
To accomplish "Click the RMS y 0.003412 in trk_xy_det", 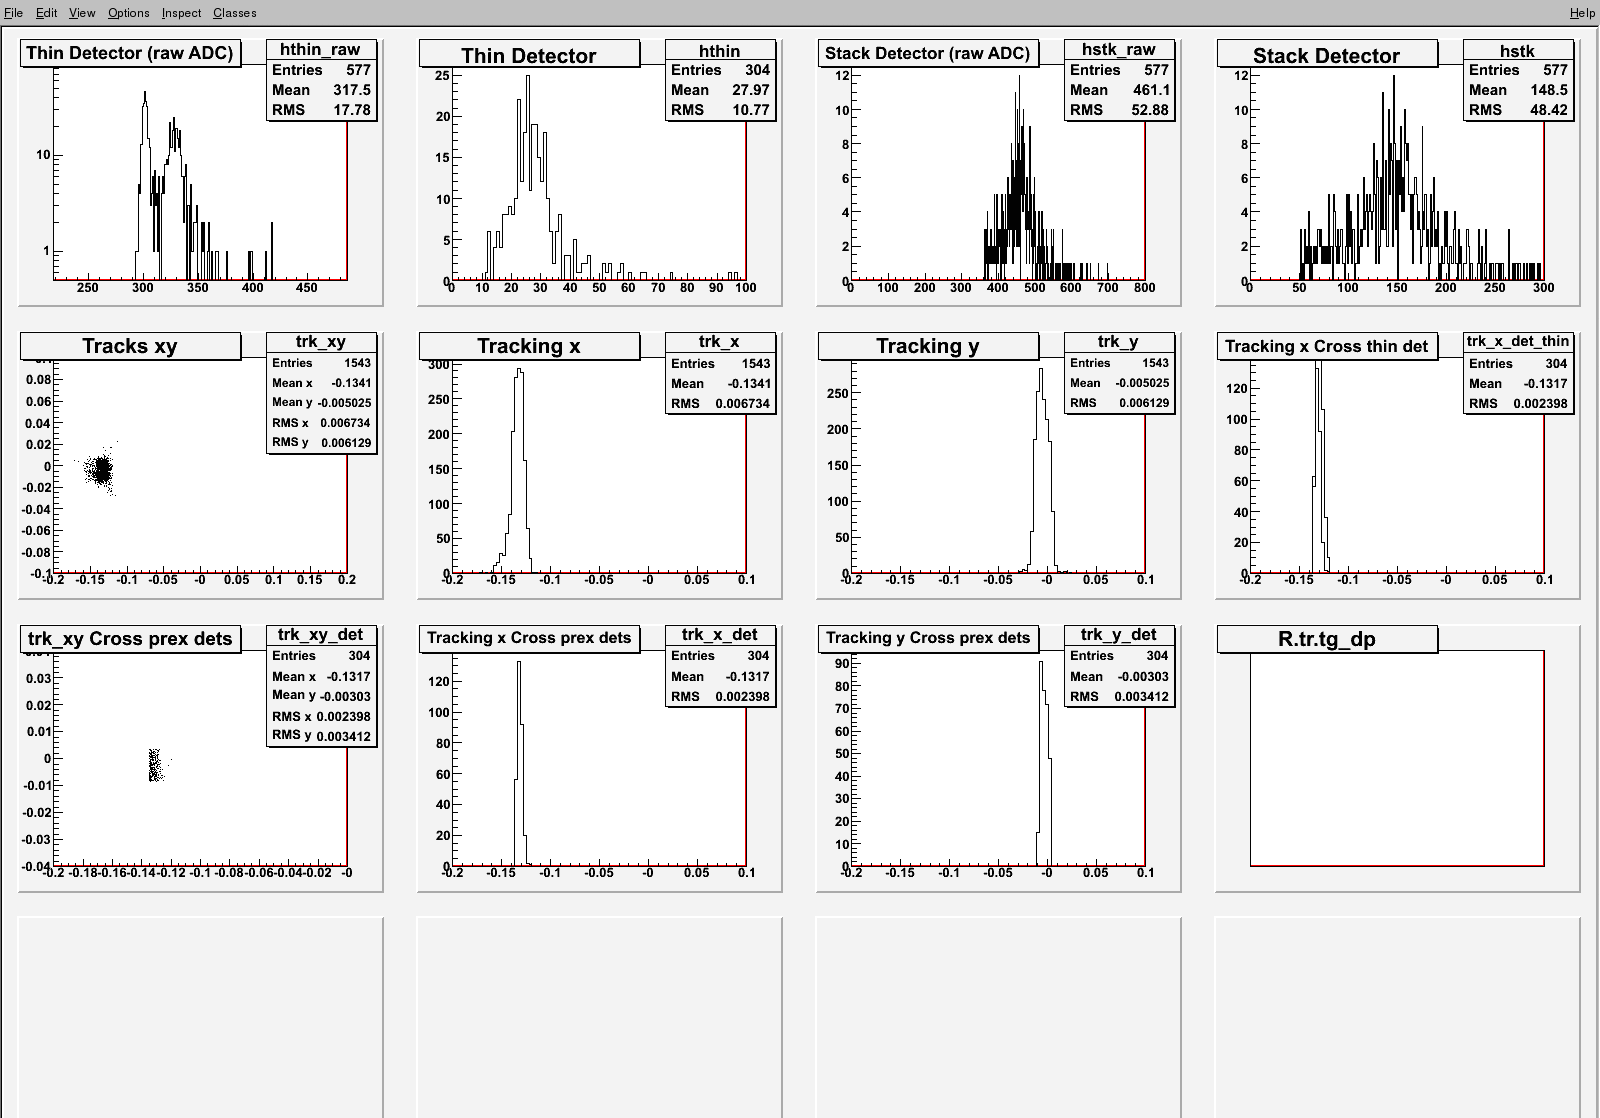I will 321,736.
